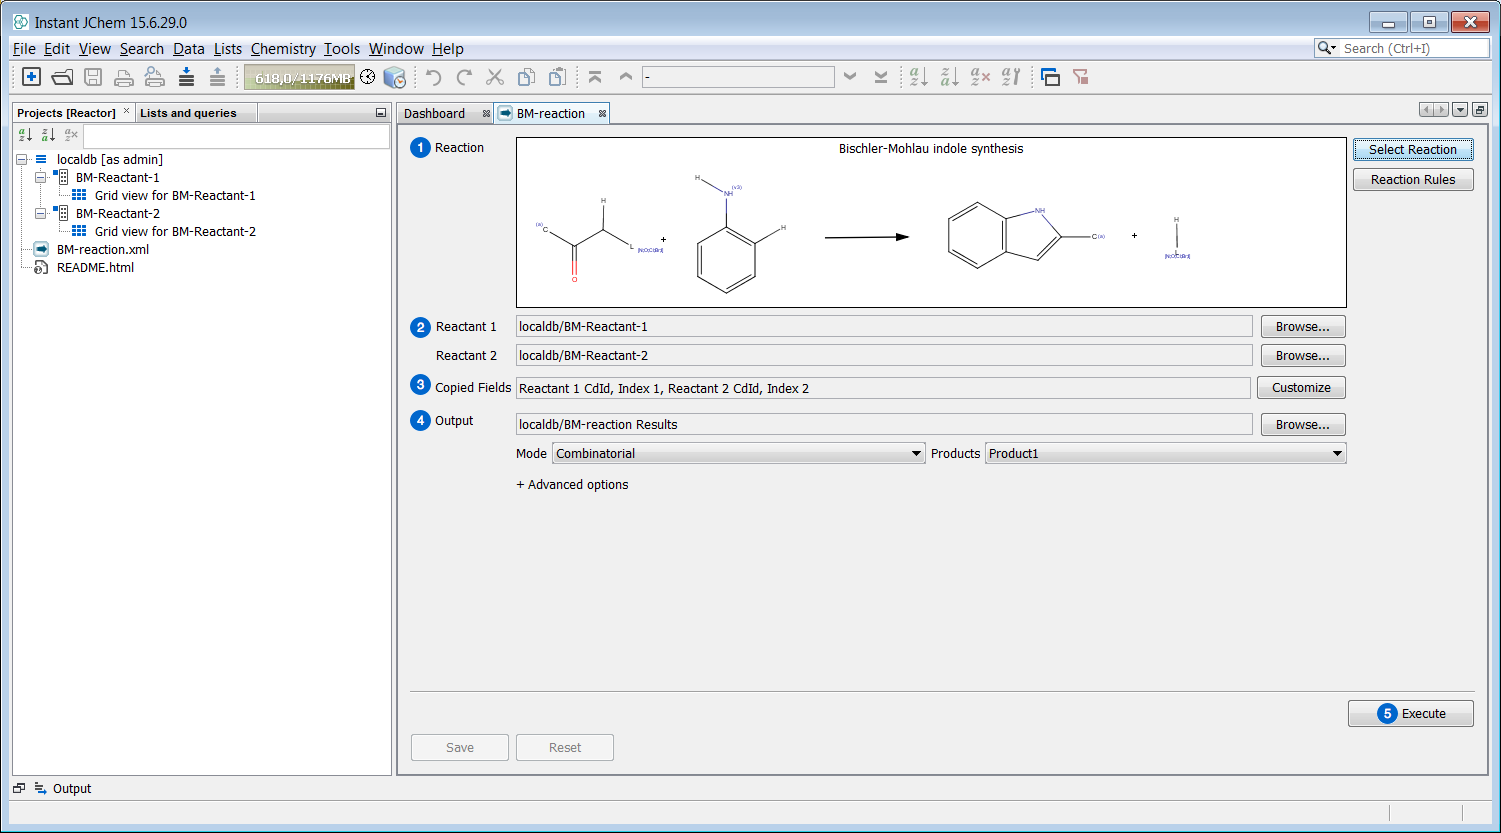This screenshot has height=833, width=1501.
Task: Click the Output panel icon at bottom
Action: 41,789
